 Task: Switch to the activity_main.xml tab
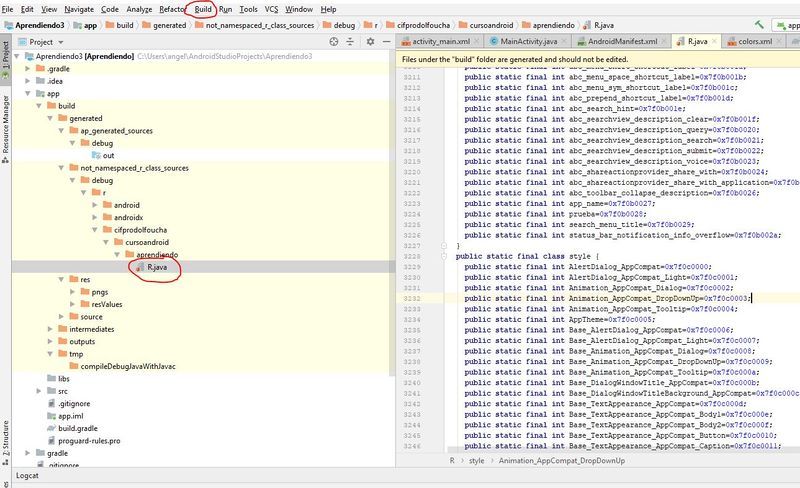tap(441, 41)
